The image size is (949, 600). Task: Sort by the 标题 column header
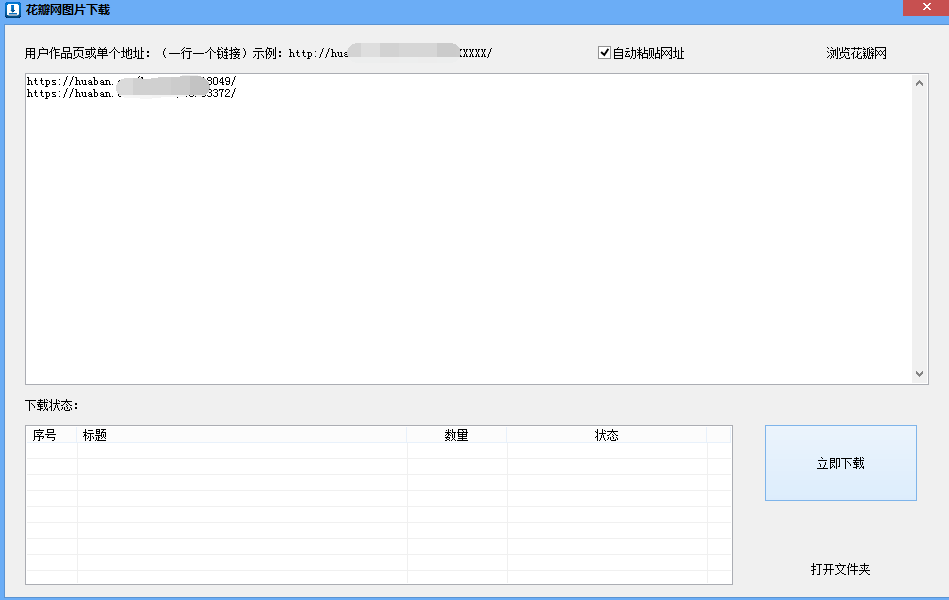pos(241,435)
